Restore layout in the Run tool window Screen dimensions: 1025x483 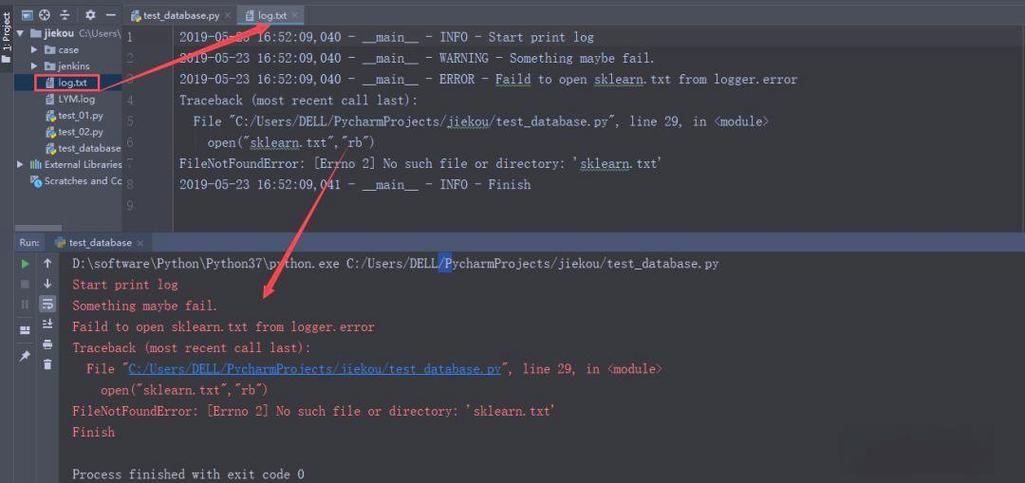point(25,331)
